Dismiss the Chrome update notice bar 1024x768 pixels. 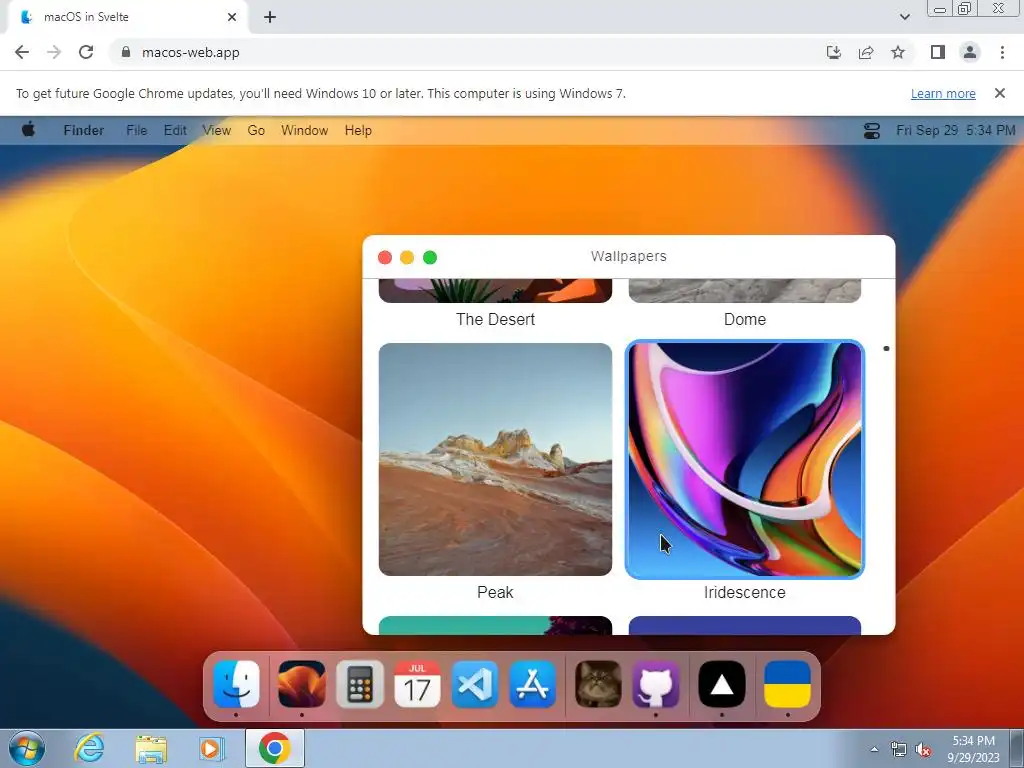click(x=1000, y=93)
